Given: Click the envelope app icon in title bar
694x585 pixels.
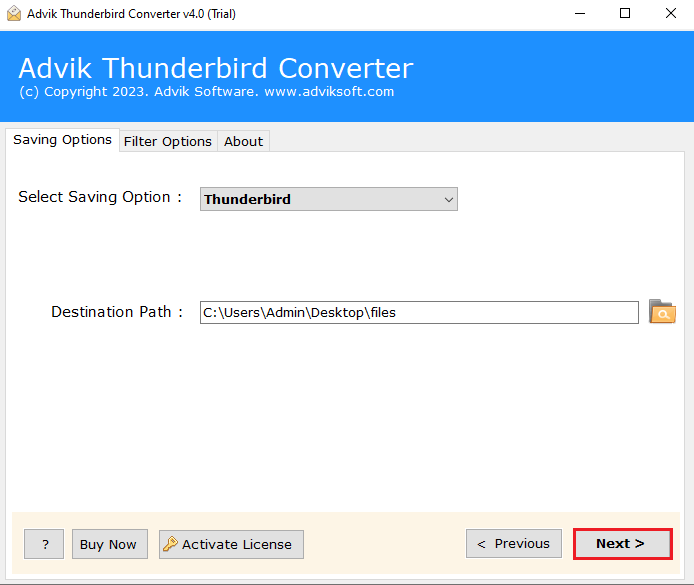Looking at the screenshot, I should 14,14.
